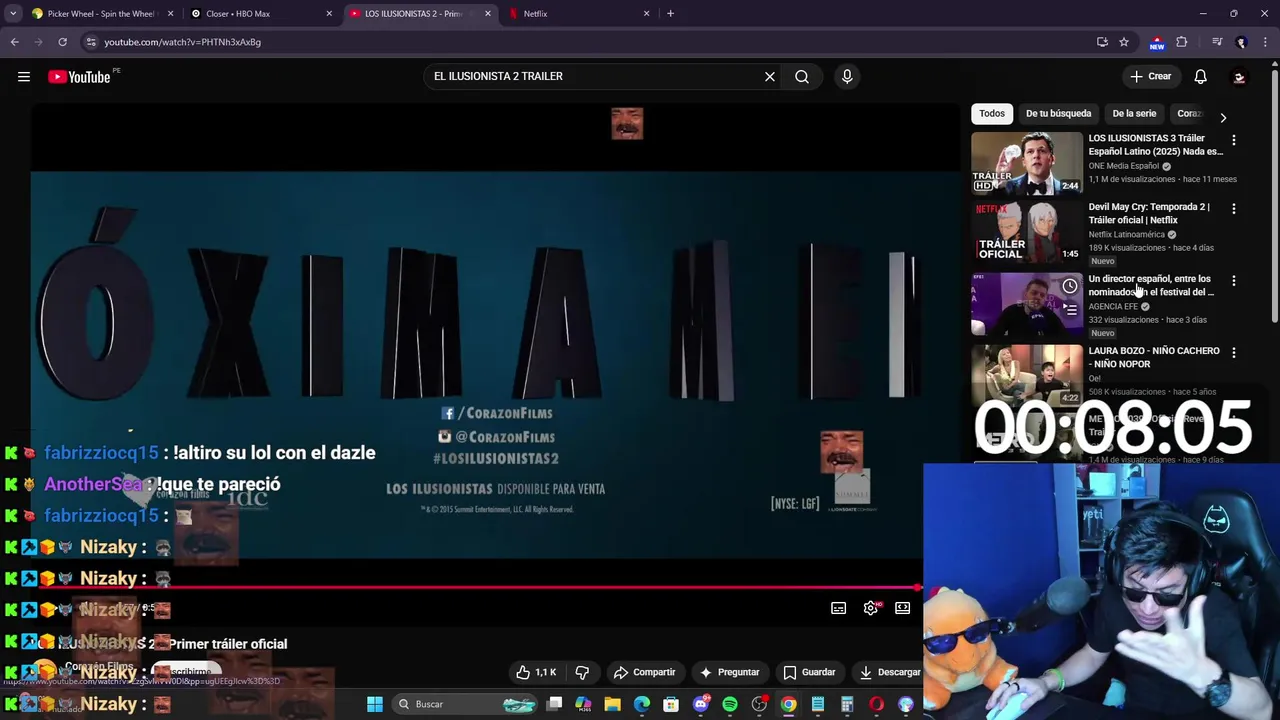Viewport: 1280px width, 720px height.
Task: Open LOS ILUSIONISTAS 3 trailer thumbnail
Action: coord(1027,162)
